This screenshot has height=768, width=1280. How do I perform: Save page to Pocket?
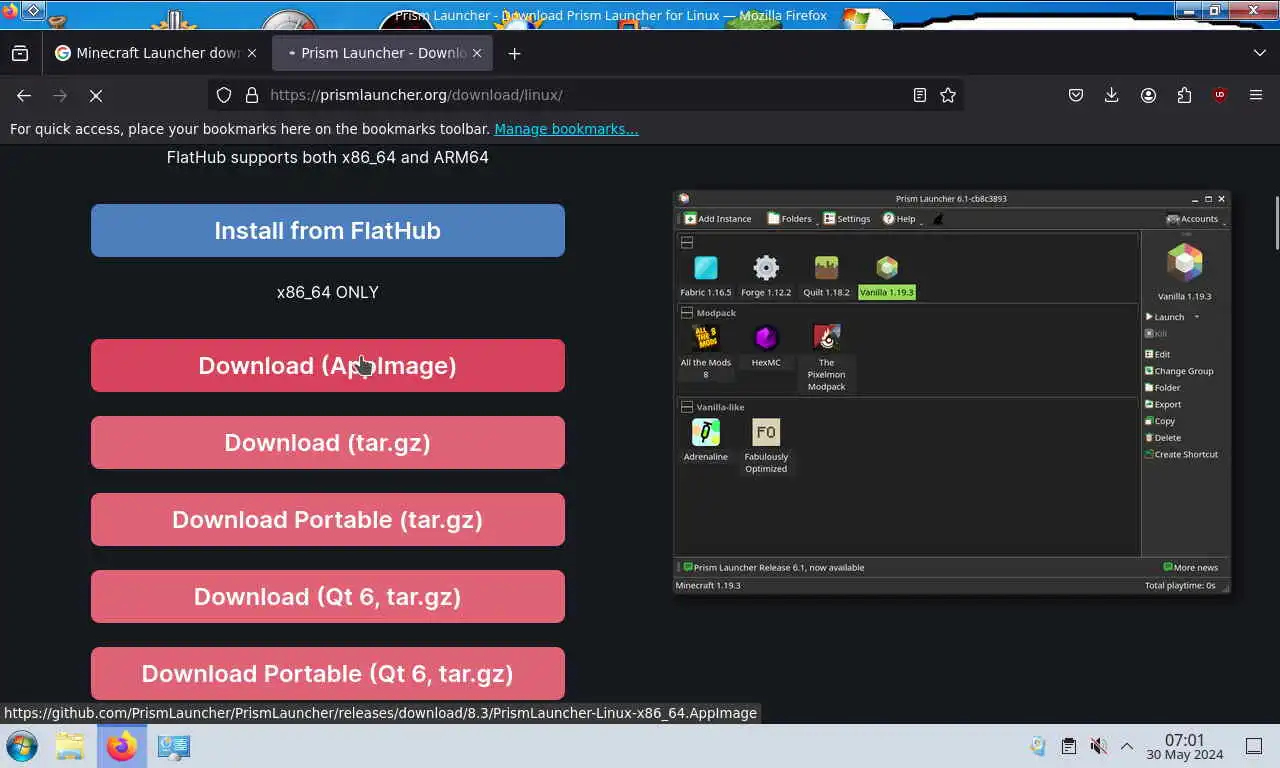click(x=1076, y=95)
